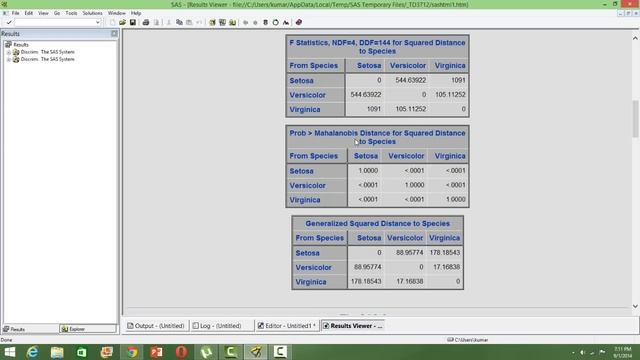Image resolution: width=640 pixels, height=360 pixels.
Task: Click the F statistic 105.11252 in the Versicolor row
Action: coord(450,95)
